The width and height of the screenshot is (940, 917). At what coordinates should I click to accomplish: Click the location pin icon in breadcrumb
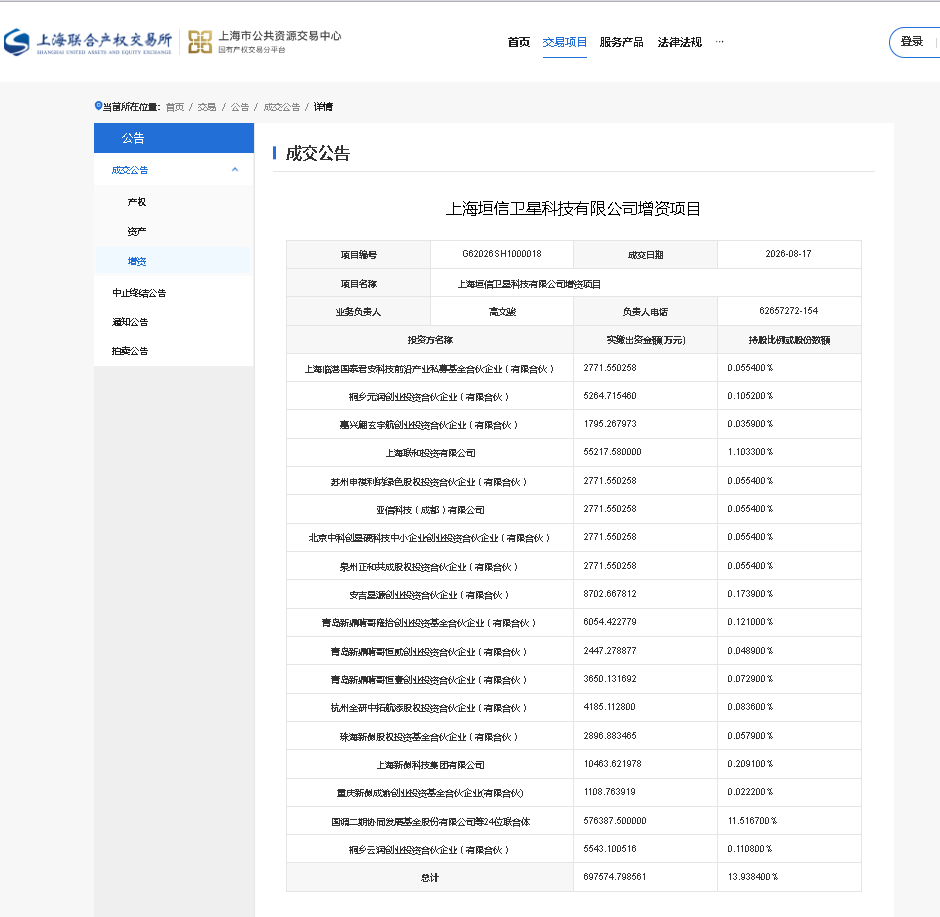[x=98, y=106]
